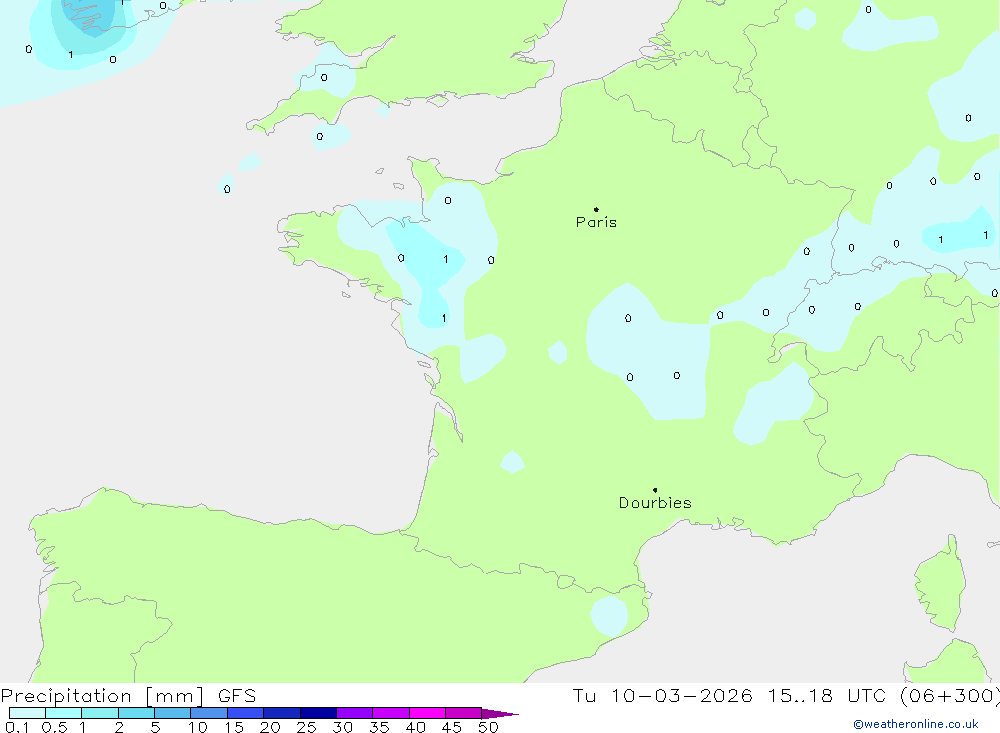This screenshot has height=733, width=1000.
Task: Click the 0.5–1 mm legend color swatch
Action: click(64, 713)
